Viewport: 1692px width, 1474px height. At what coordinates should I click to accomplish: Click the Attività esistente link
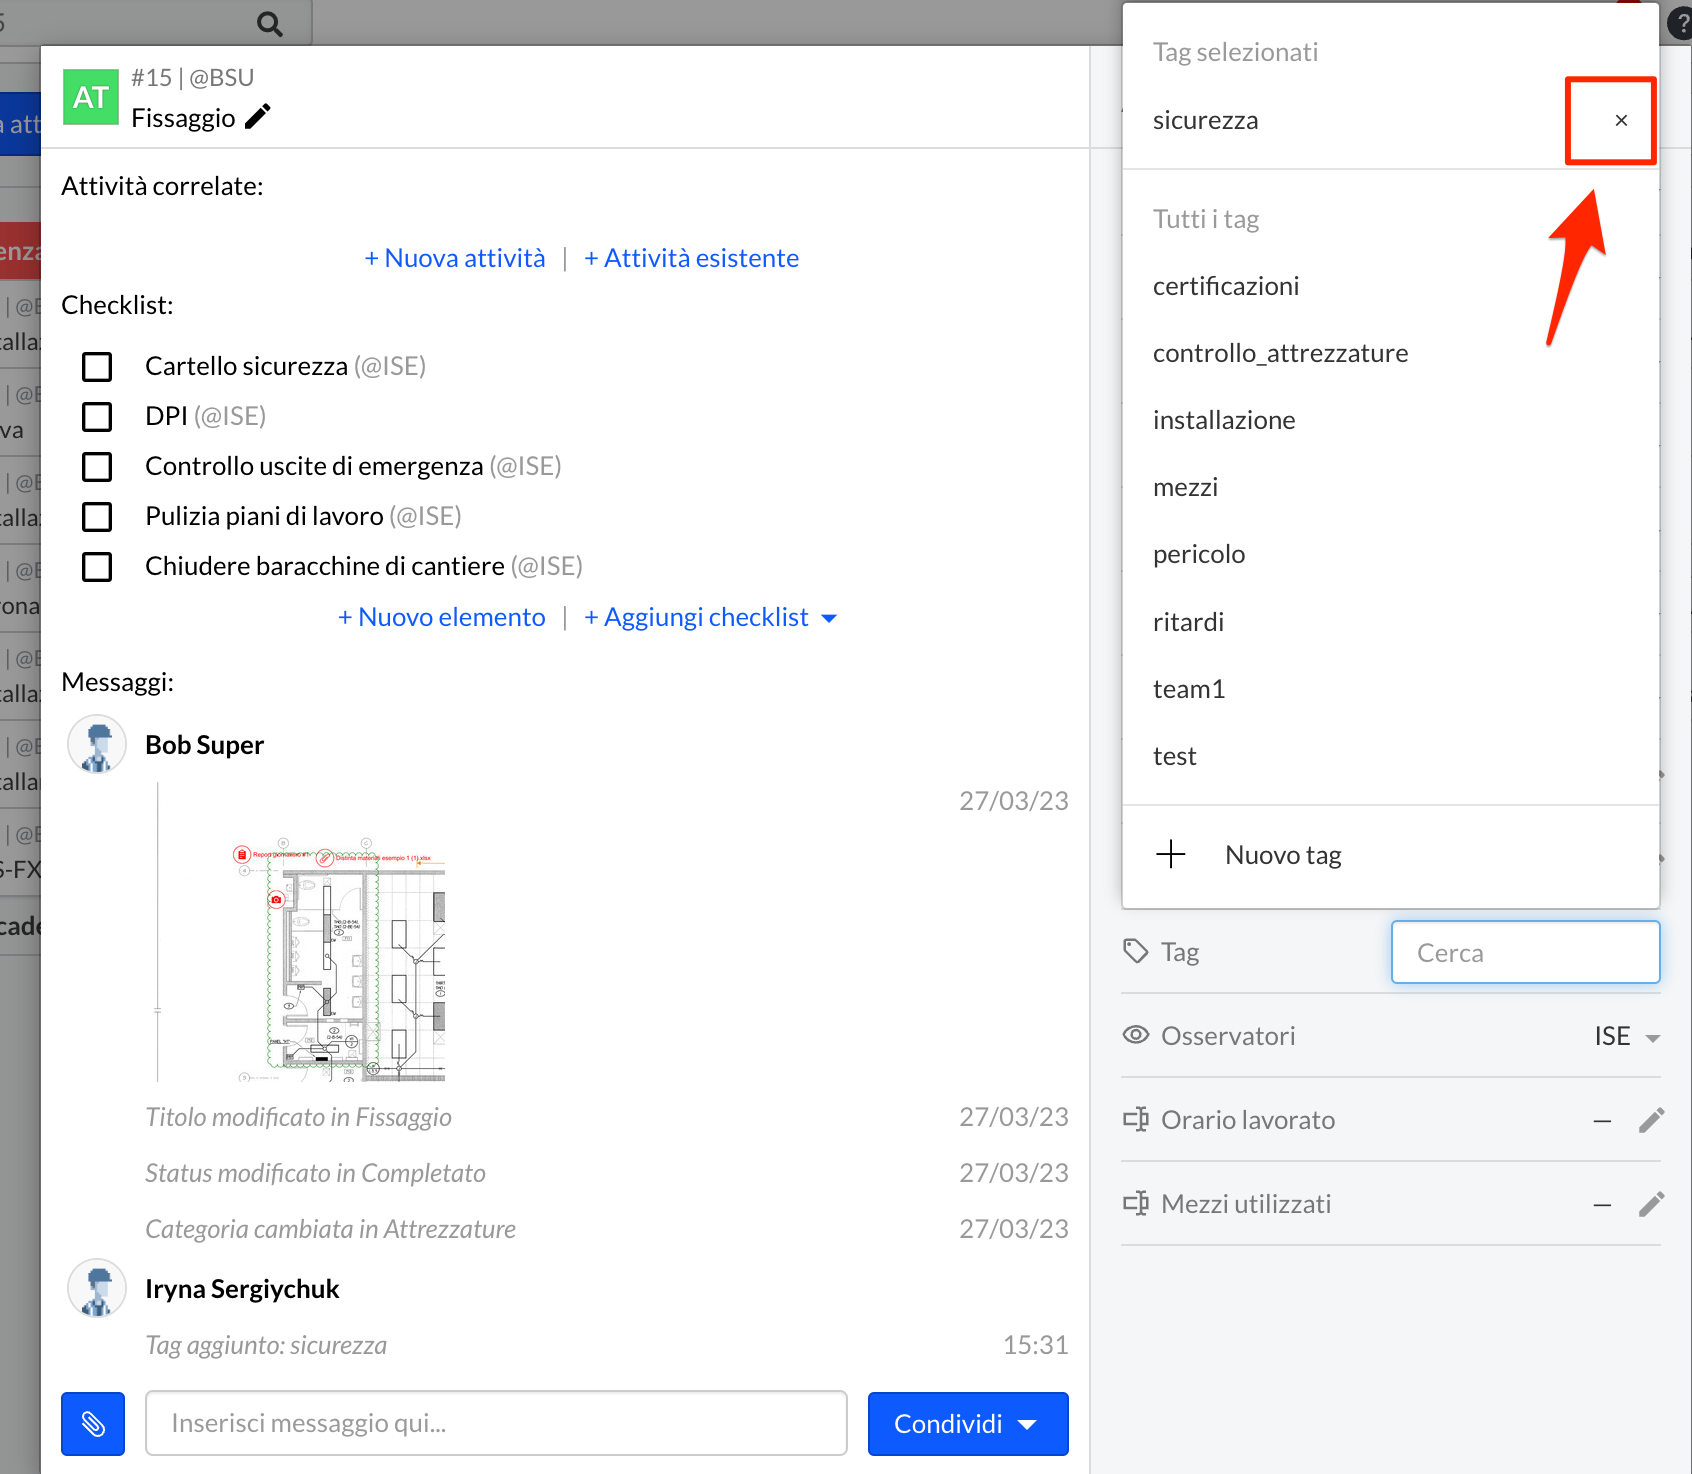(691, 258)
